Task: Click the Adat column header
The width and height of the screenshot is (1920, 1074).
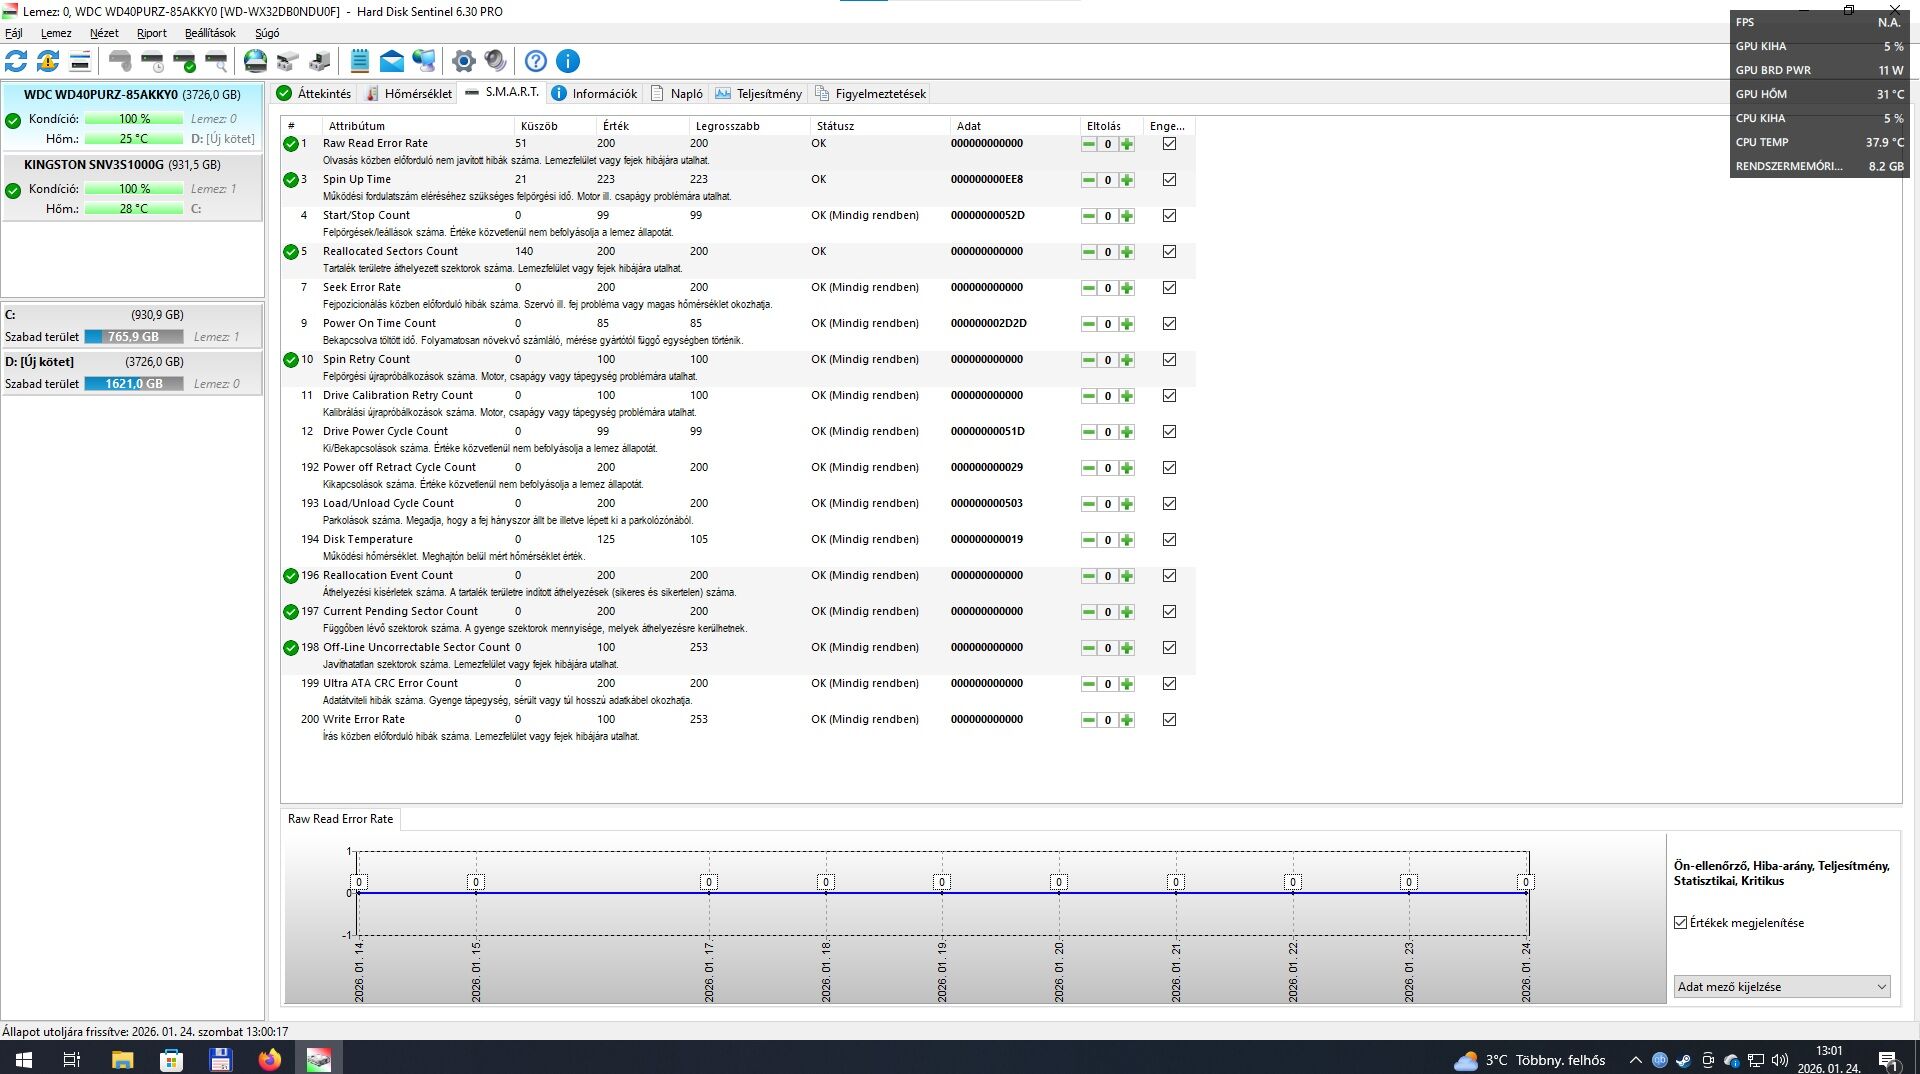Action: pos(1015,126)
